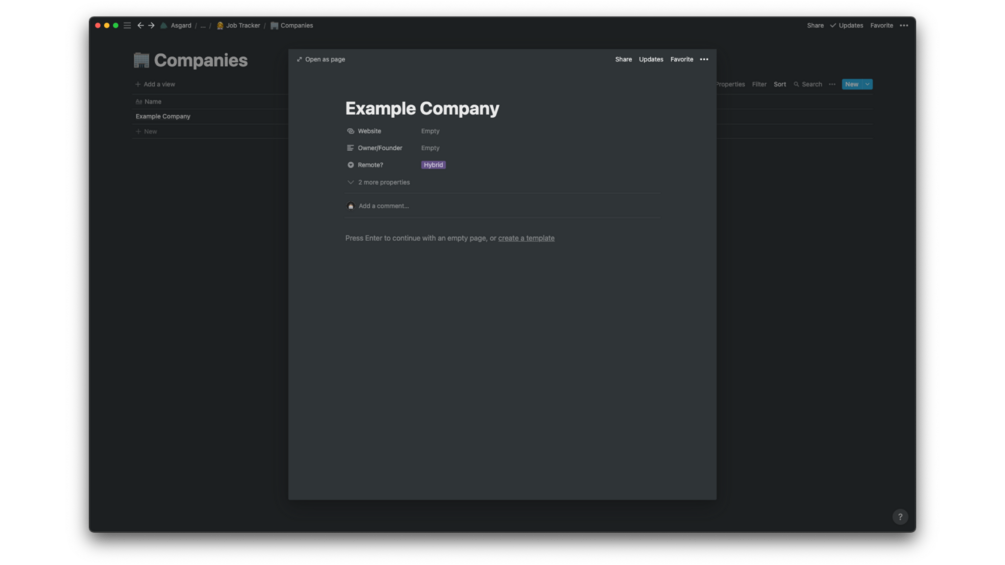Select the purple Hybrid tag

click(433, 165)
